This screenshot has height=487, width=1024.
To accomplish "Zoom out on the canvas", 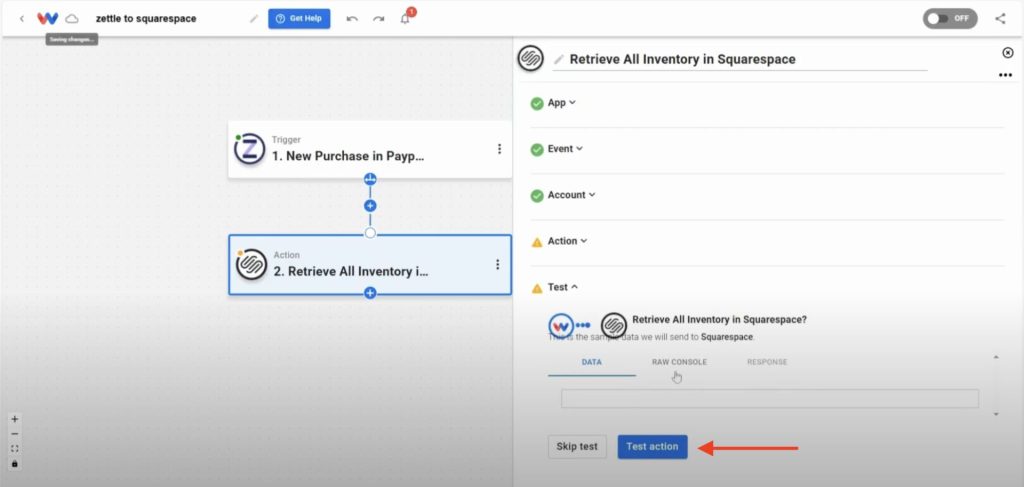I will tap(15, 434).
